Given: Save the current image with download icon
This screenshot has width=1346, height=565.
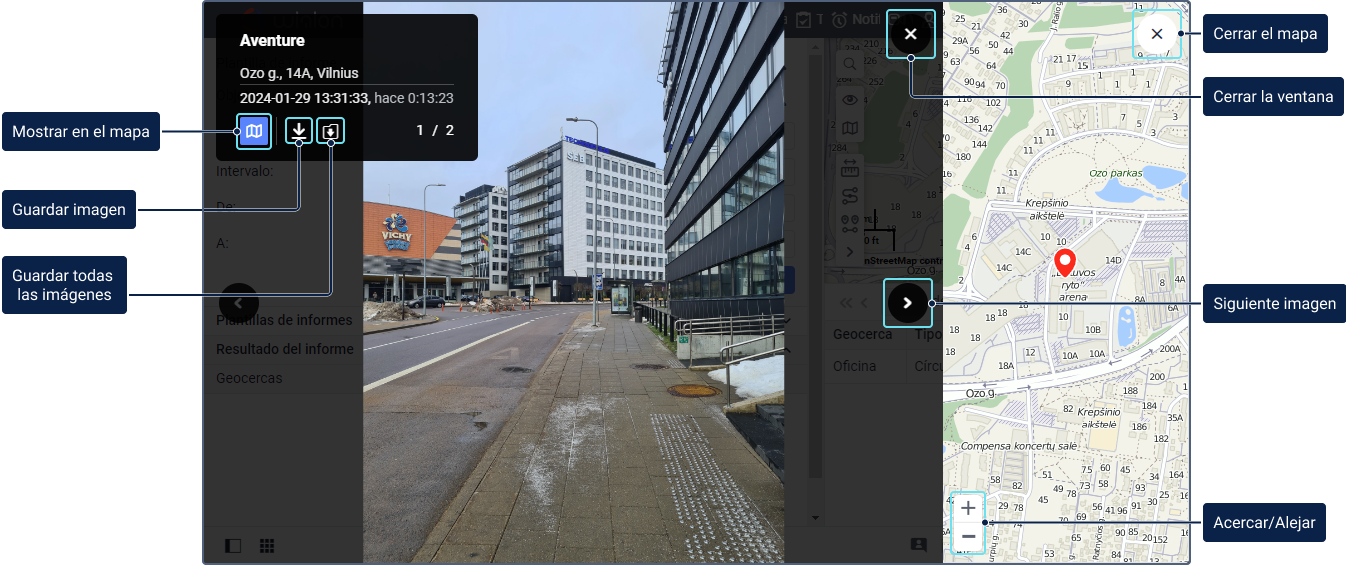Looking at the screenshot, I should click(299, 131).
